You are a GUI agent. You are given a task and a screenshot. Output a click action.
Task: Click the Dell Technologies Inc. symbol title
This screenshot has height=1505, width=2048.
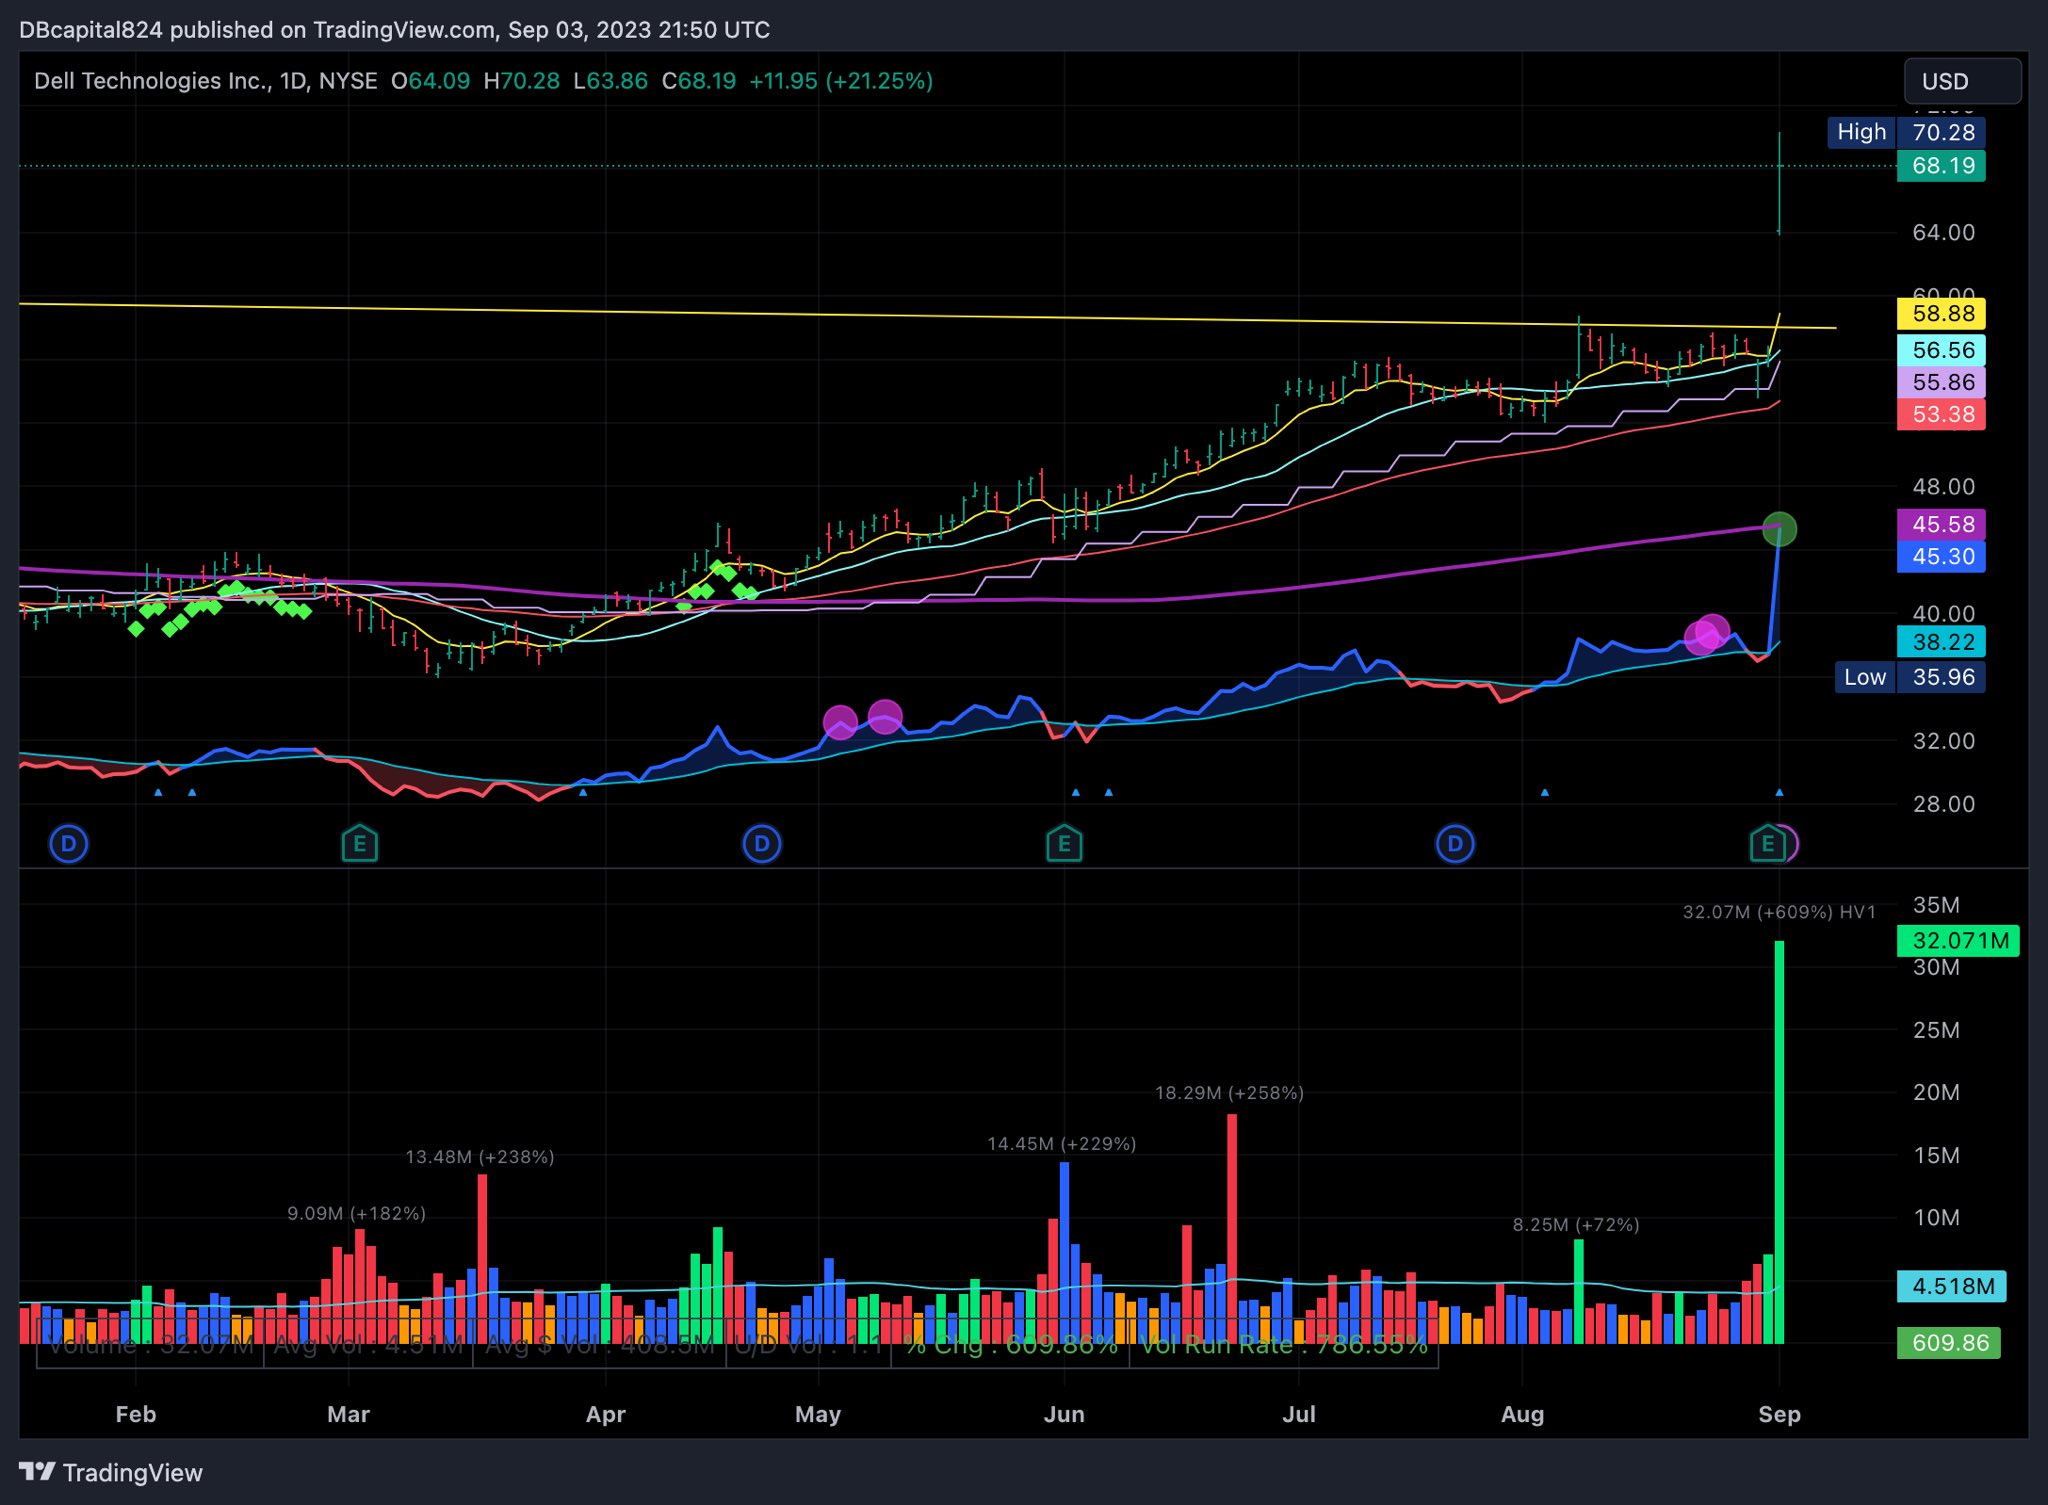coord(152,81)
